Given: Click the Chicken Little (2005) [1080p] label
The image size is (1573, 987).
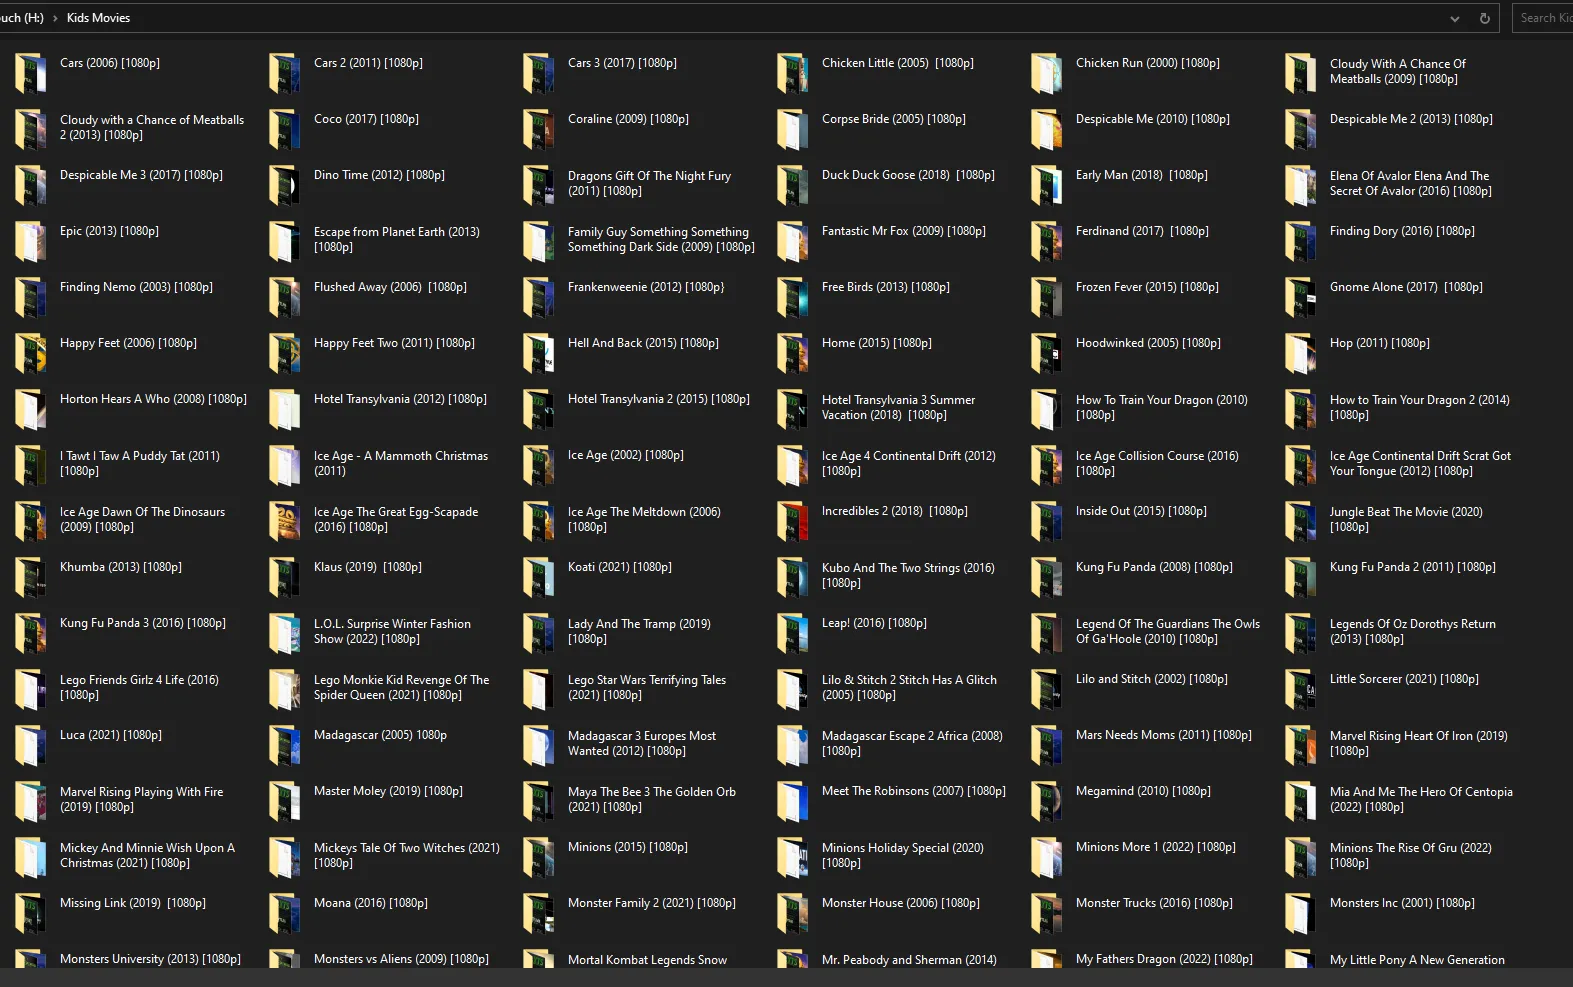Looking at the screenshot, I should coord(898,63).
